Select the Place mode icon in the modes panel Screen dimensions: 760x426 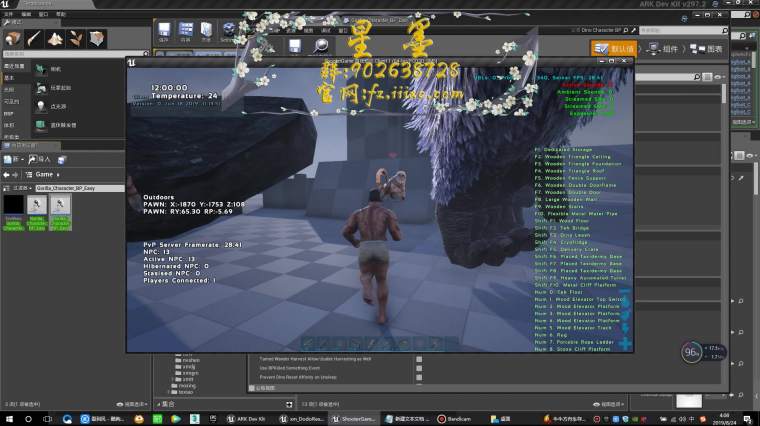pos(13,38)
